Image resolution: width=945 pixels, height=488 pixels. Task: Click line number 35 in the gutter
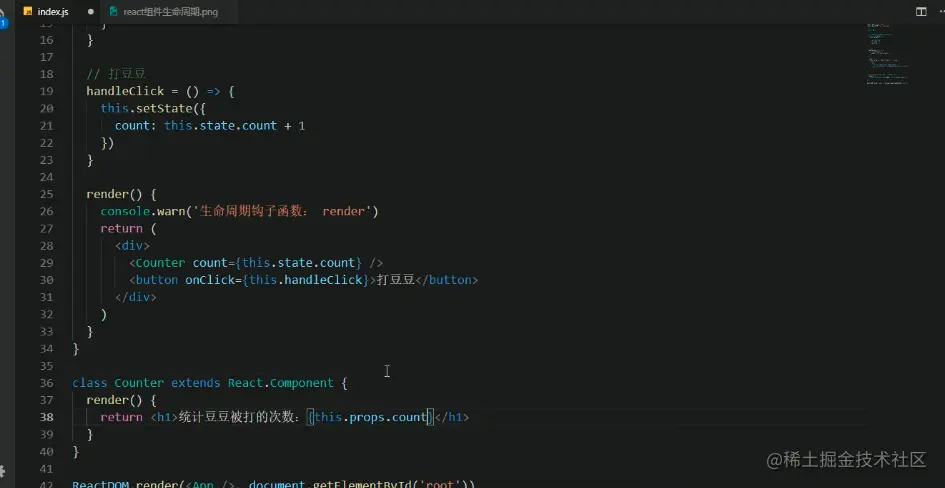click(47, 366)
